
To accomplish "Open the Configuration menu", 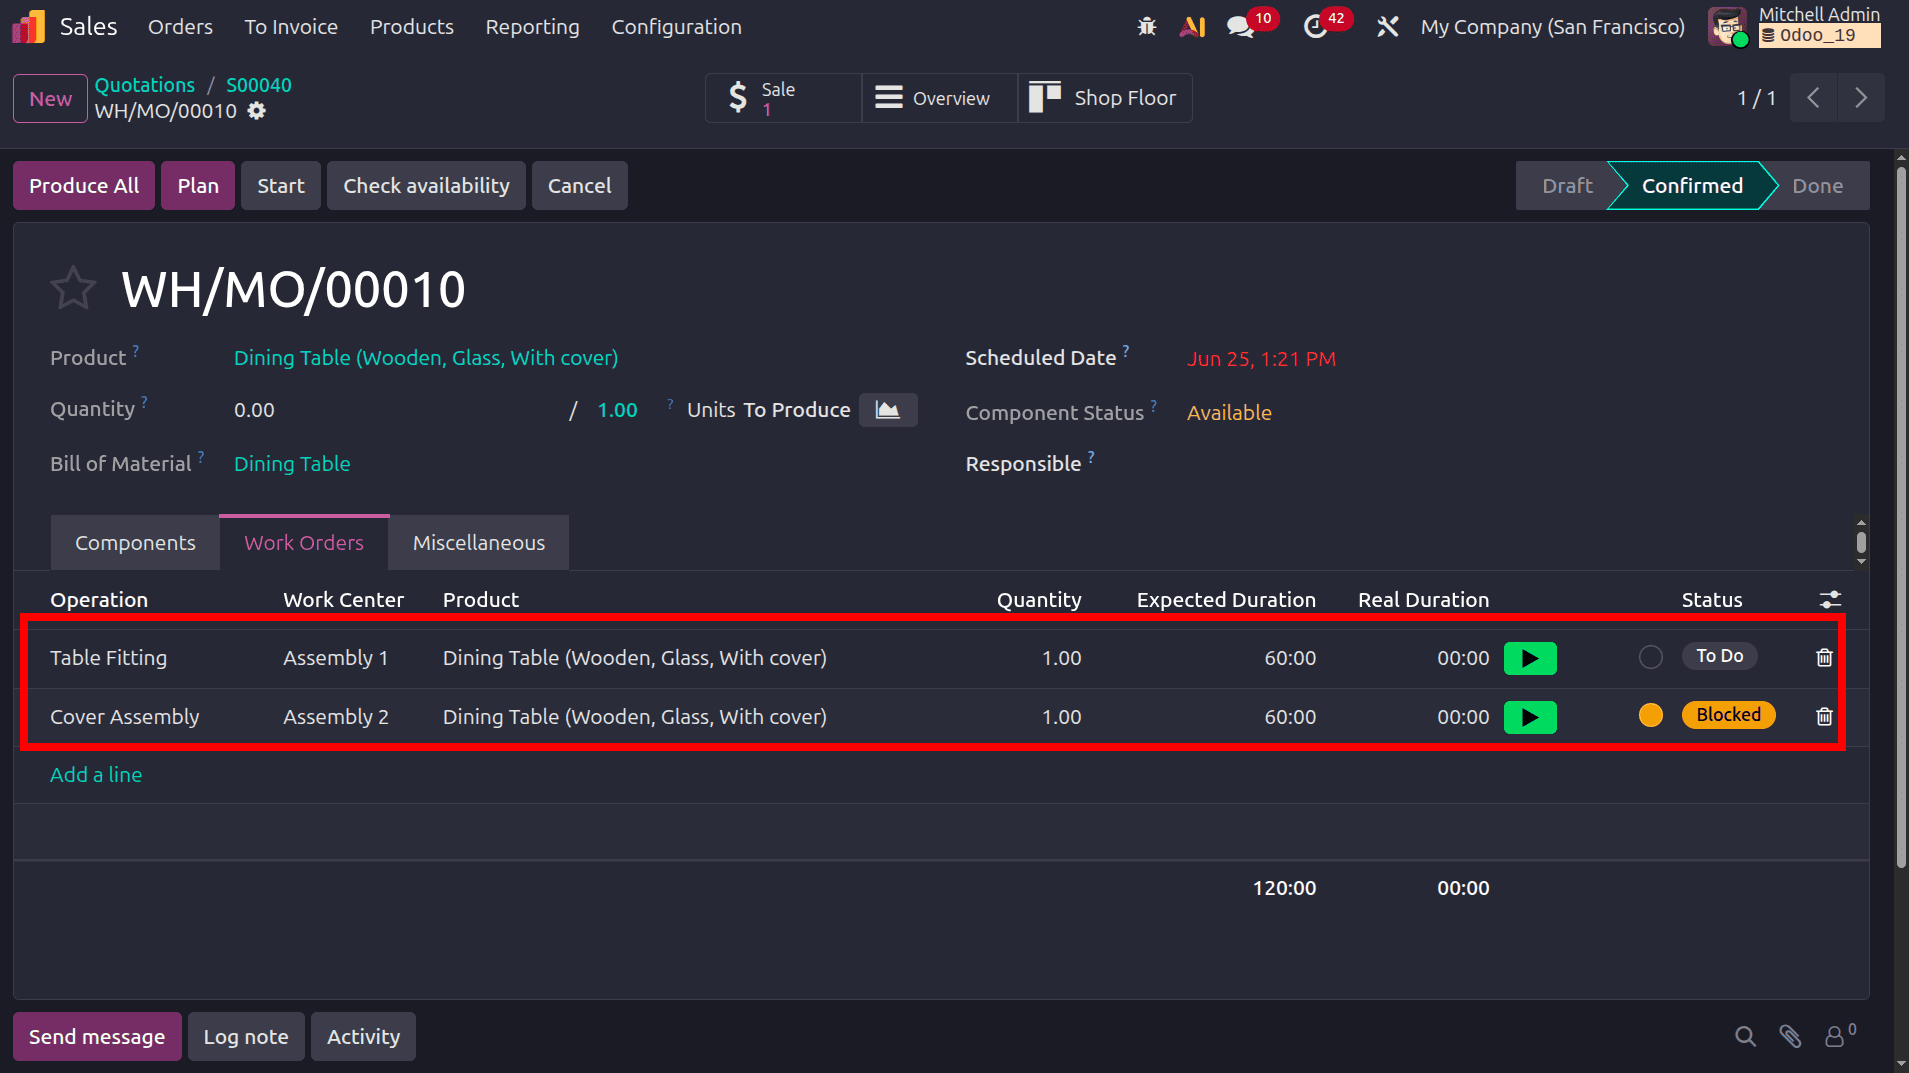I will click(676, 27).
